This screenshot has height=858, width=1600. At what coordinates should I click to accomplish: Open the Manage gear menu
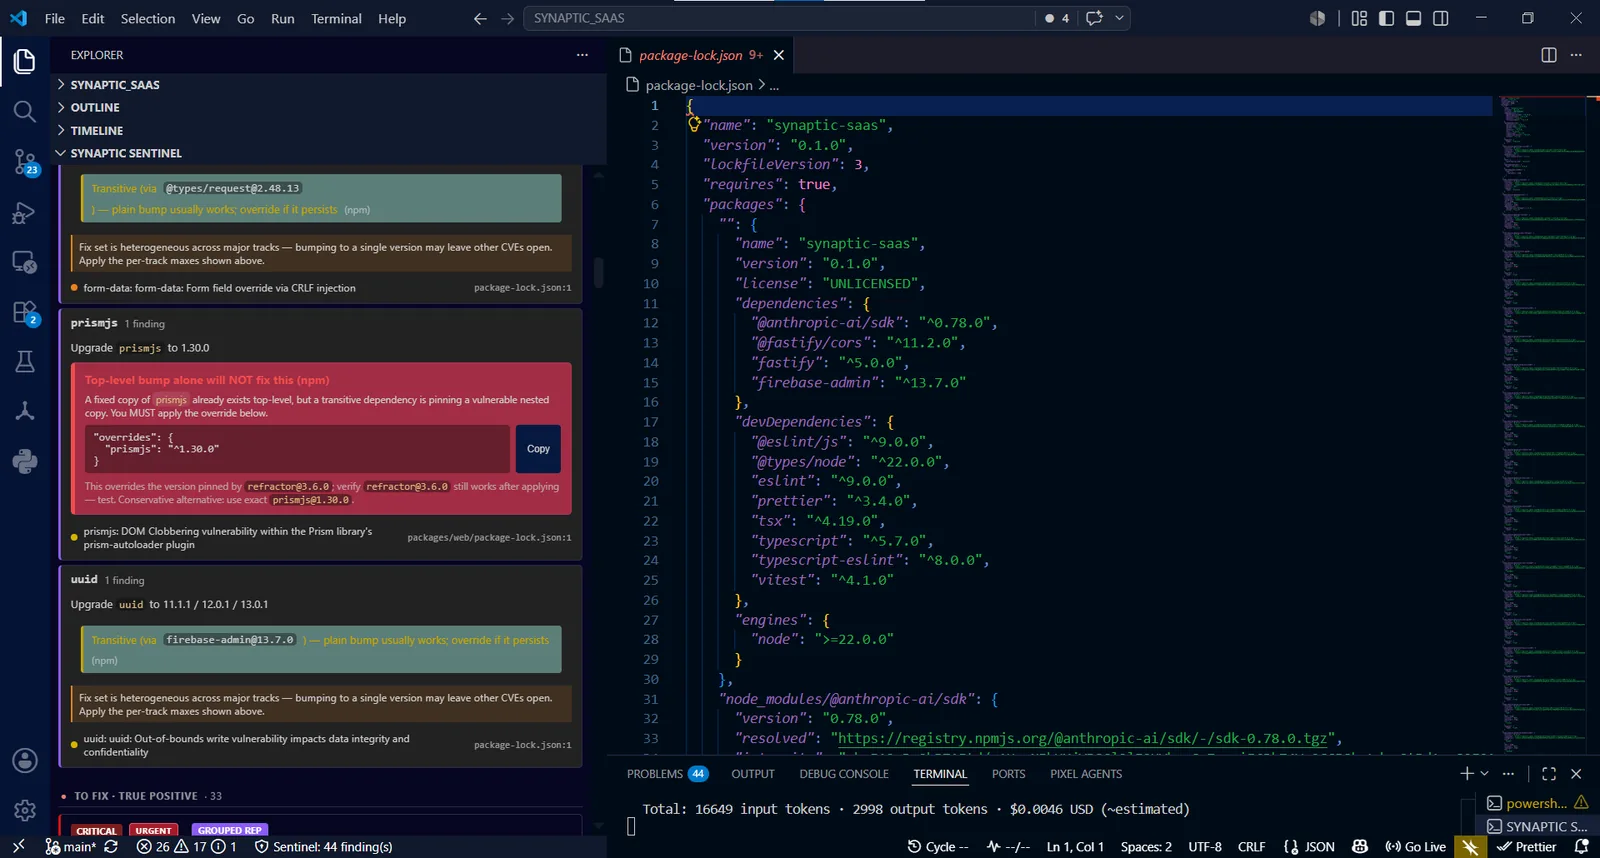(x=25, y=810)
